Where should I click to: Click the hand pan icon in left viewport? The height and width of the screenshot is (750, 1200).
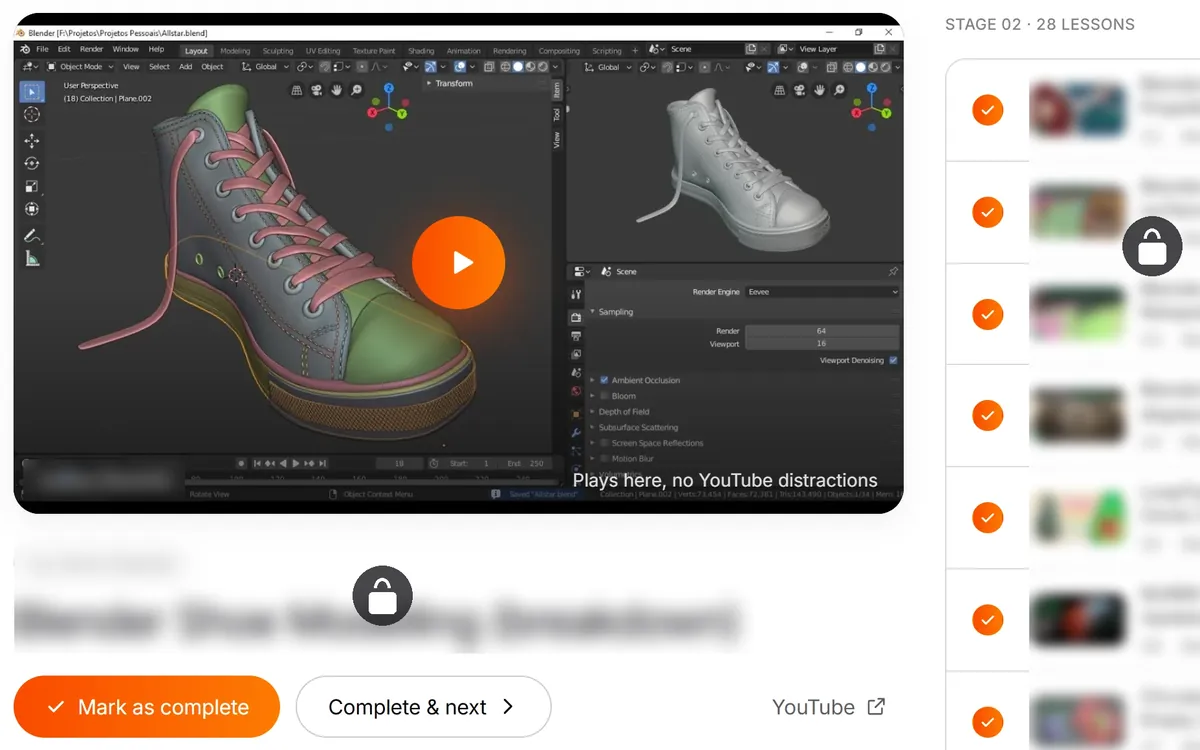point(336,90)
